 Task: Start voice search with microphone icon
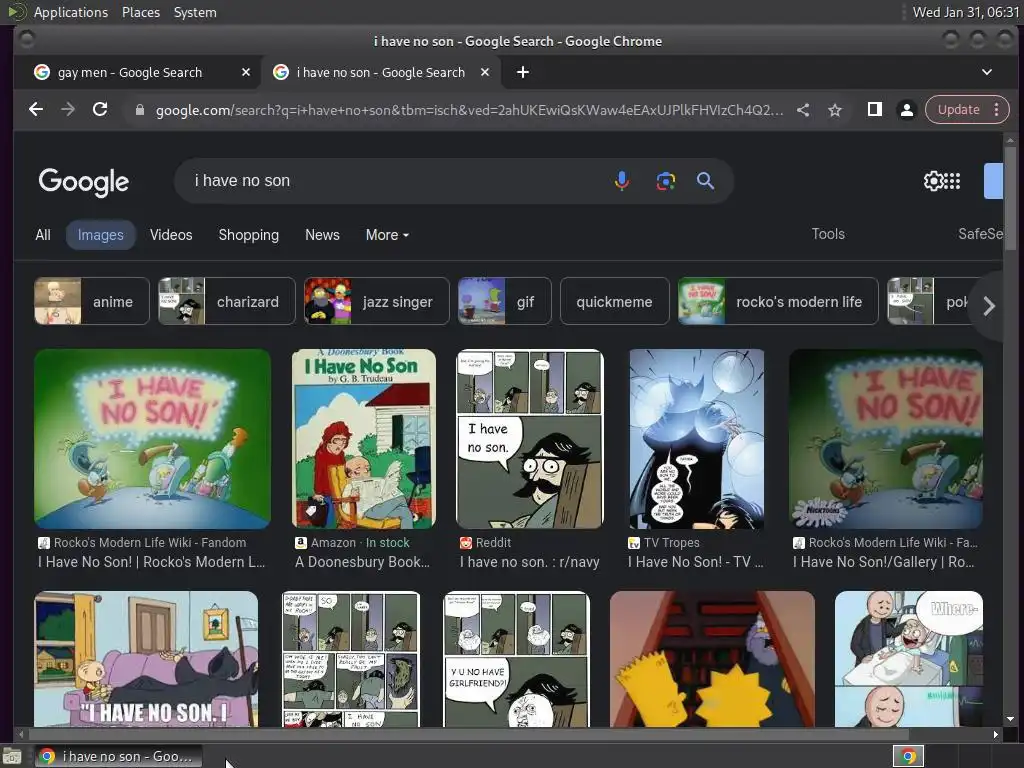click(622, 181)
